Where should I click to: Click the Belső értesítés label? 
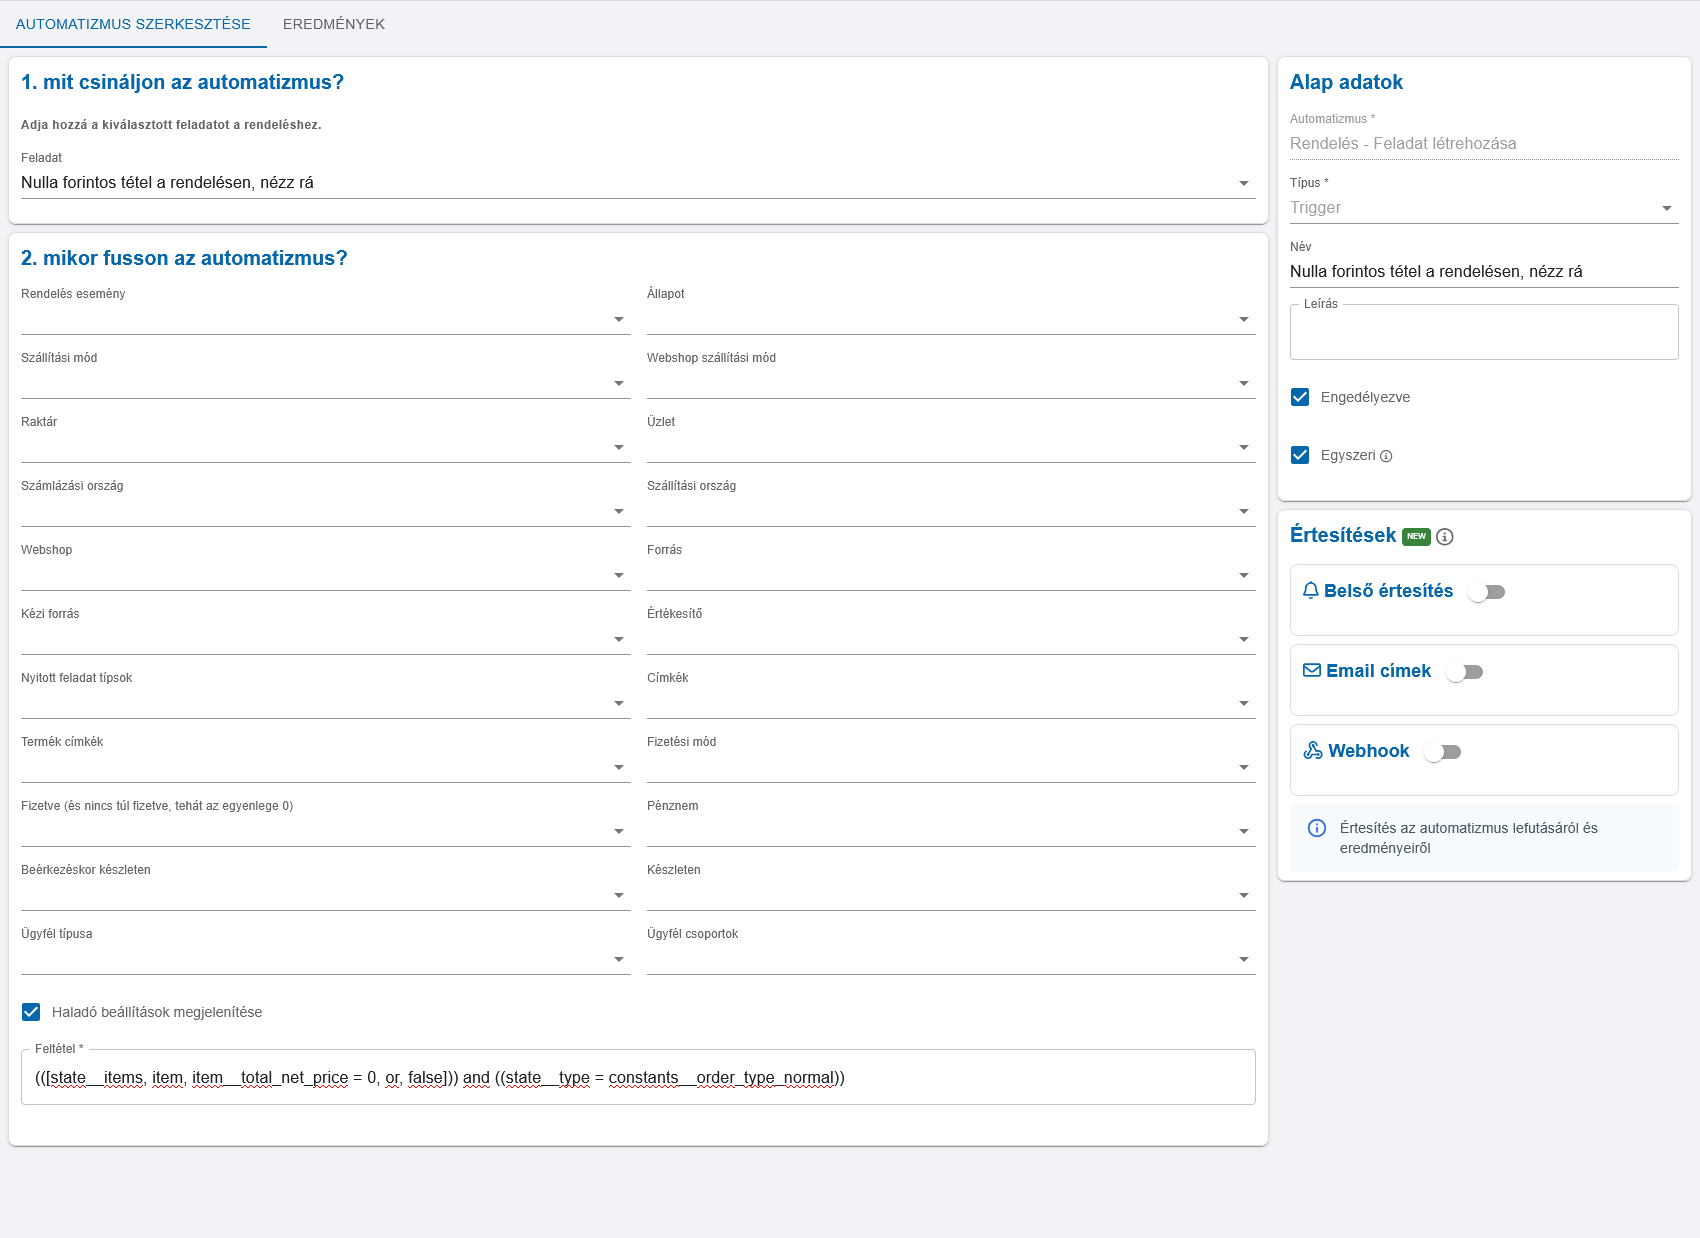(x=1388, y=591)
